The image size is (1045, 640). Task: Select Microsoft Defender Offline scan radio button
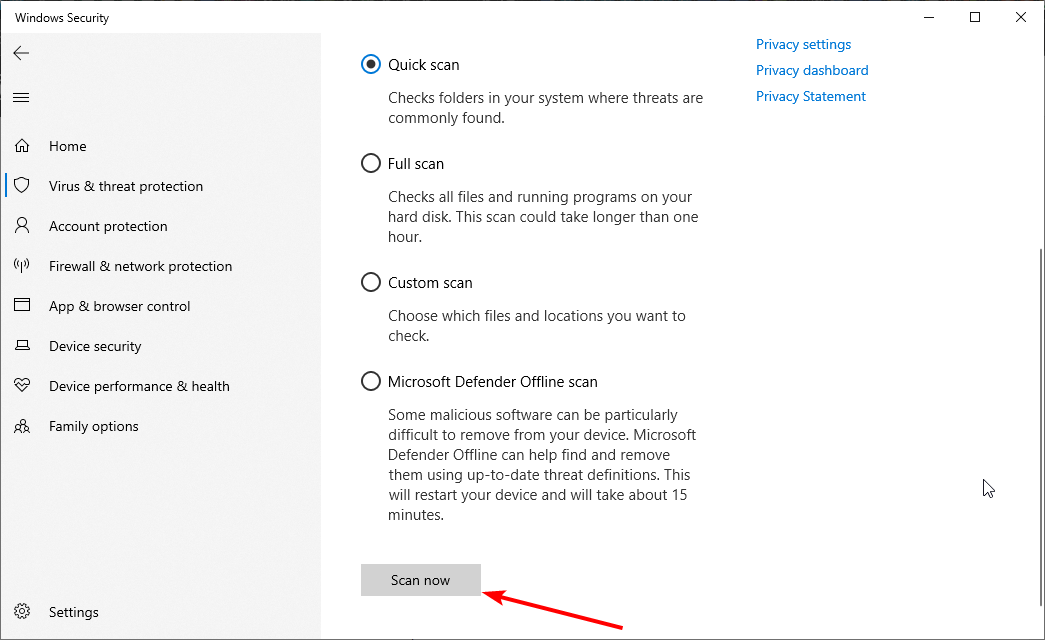point(371,381)
